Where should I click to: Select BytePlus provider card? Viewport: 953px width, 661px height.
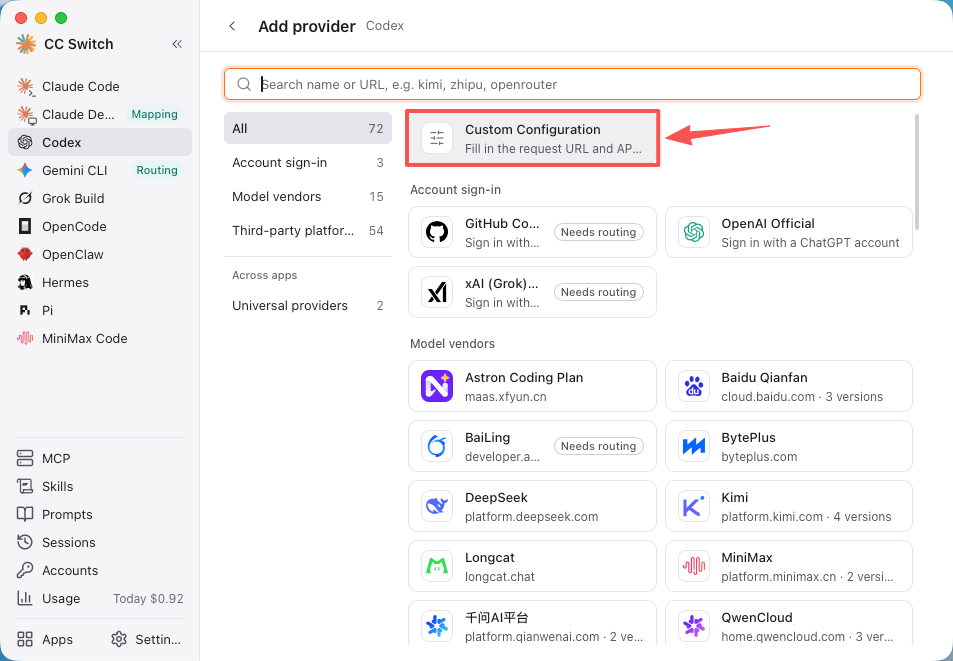click(x=789, y=446)
